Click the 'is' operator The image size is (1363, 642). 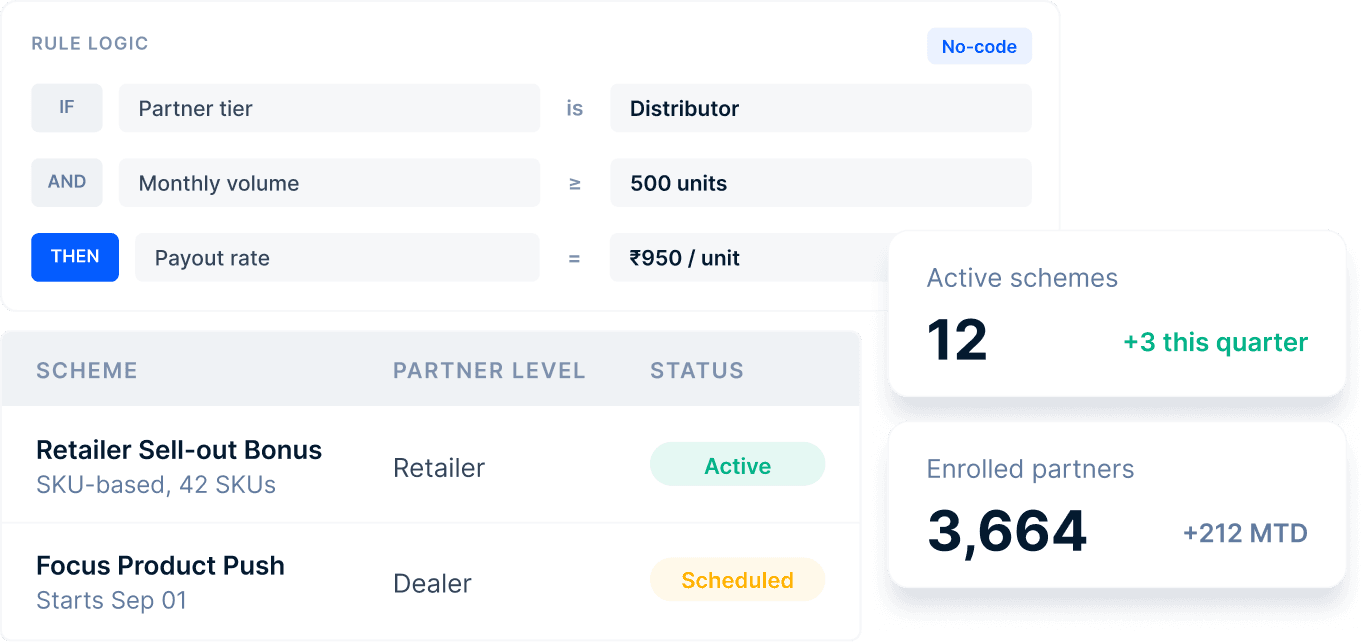click(x=575, y=108)
